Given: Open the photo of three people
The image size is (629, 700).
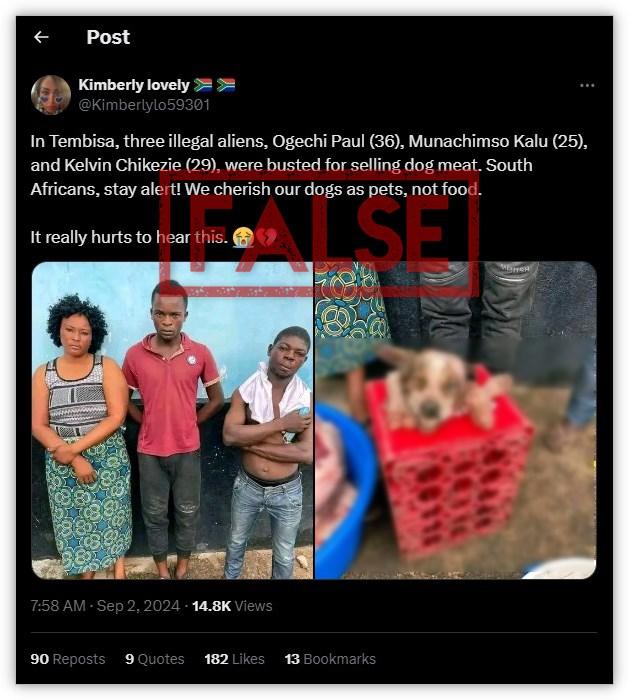Looking at the screenshot, I should point(172,421).
